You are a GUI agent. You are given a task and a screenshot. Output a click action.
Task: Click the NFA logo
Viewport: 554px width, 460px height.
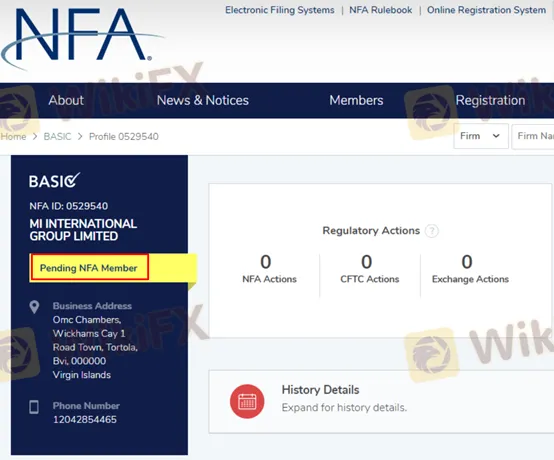(81, 37)
